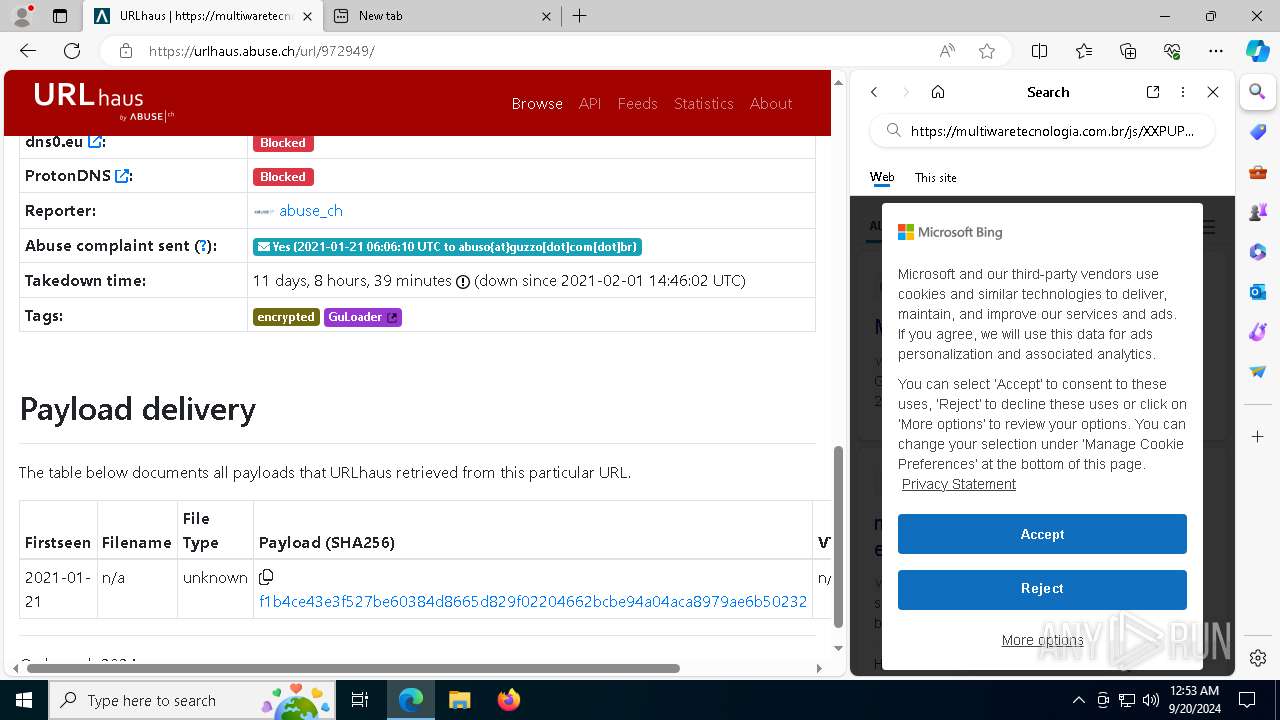Open Windows Start menu
This screenshot has width=1280, height=720.
(x=24, y=700)
